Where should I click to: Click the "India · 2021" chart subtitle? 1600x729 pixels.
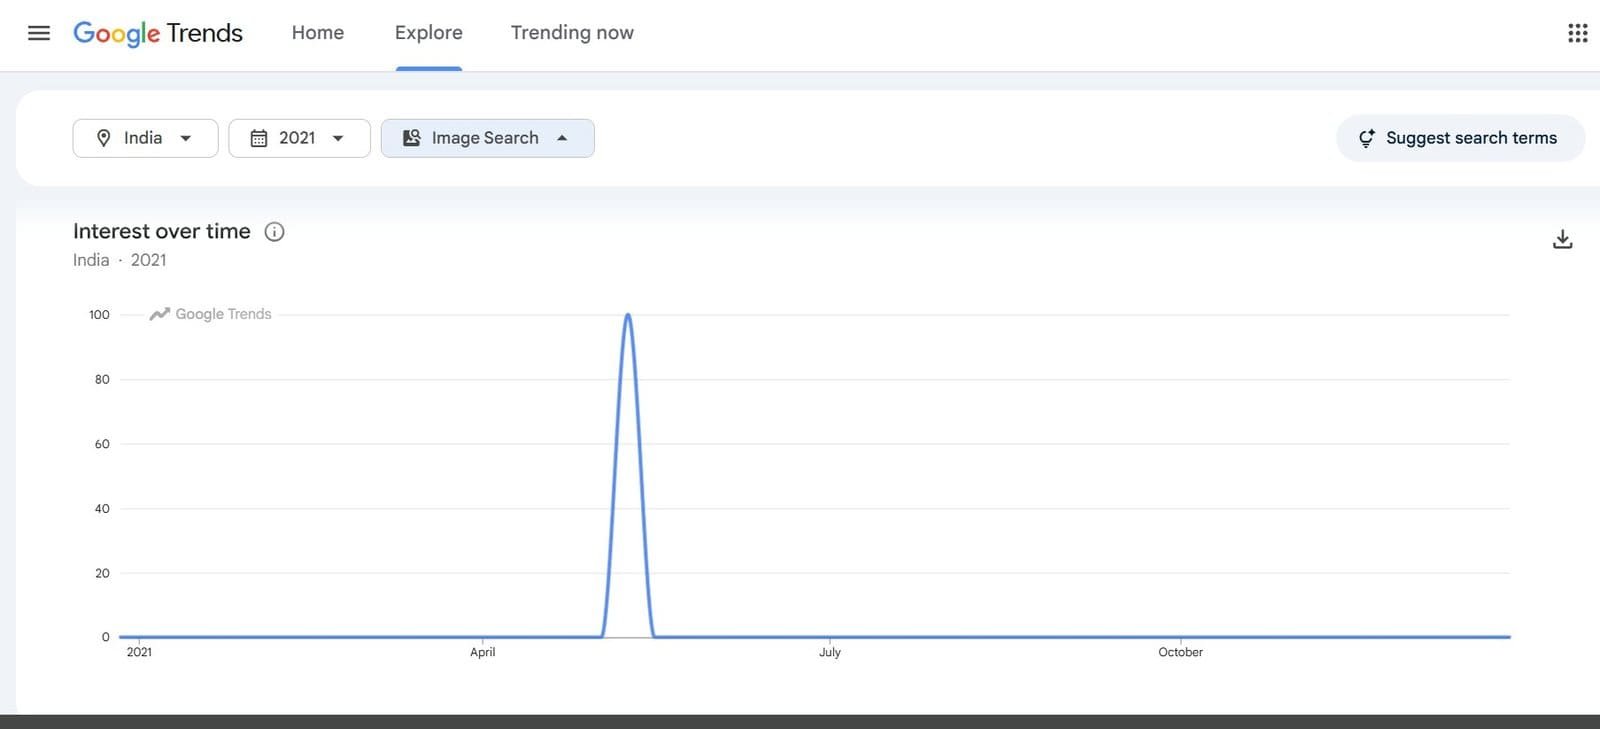point(120,260)
